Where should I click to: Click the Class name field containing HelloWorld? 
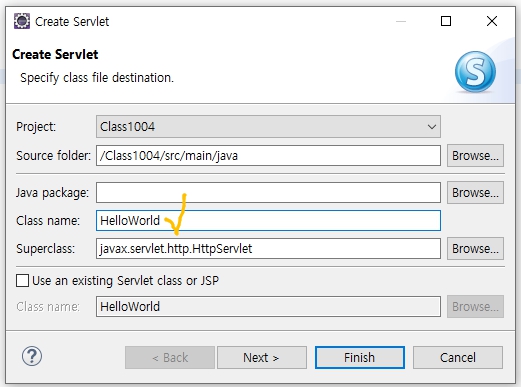point(268,220)
